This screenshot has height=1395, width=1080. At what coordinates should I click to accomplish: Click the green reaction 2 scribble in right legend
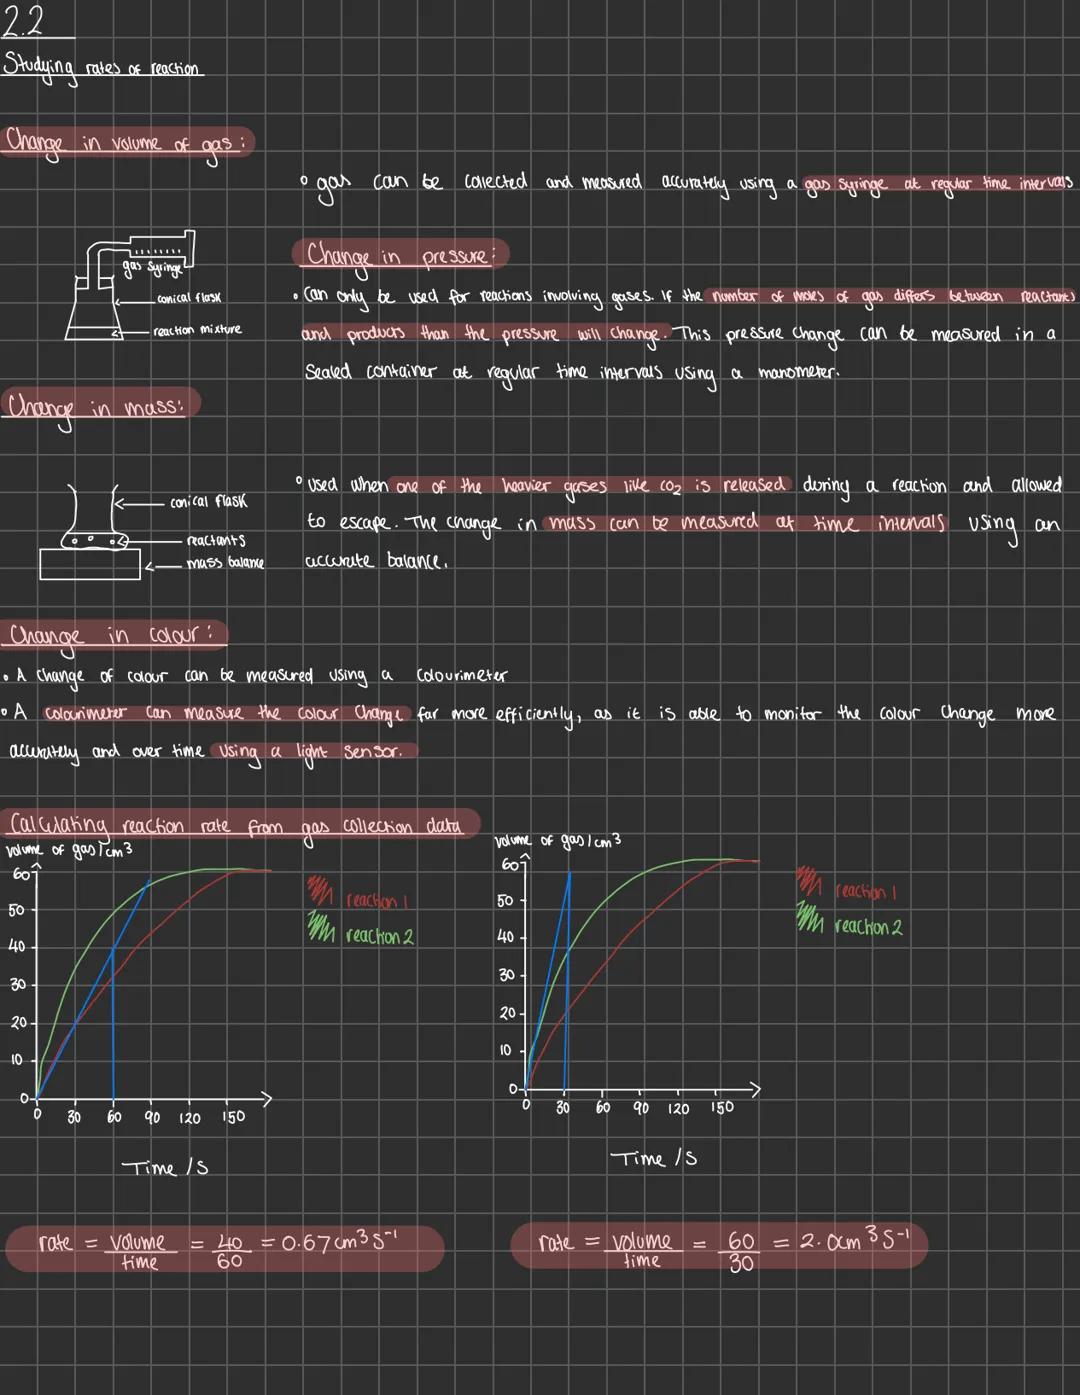809,917
